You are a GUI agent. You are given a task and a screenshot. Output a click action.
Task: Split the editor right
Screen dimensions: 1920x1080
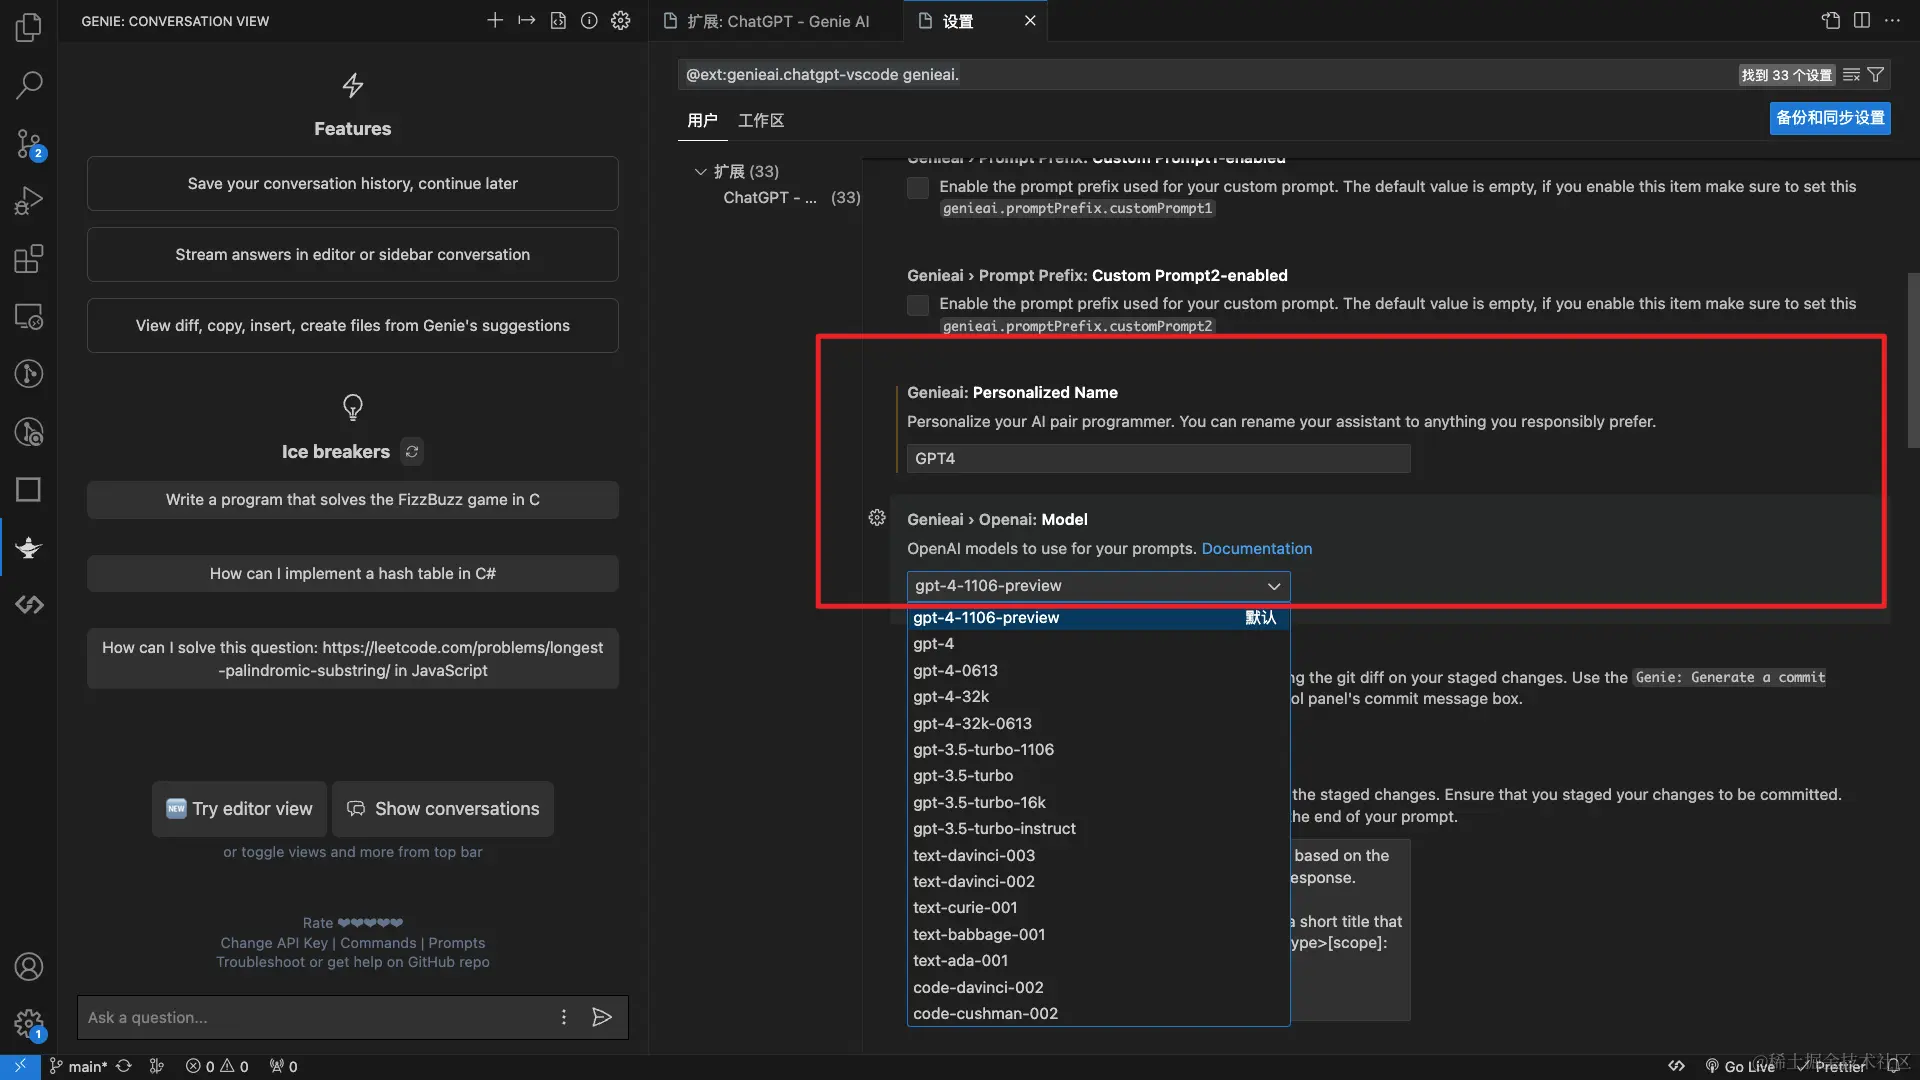click(x=1862, y=20)
